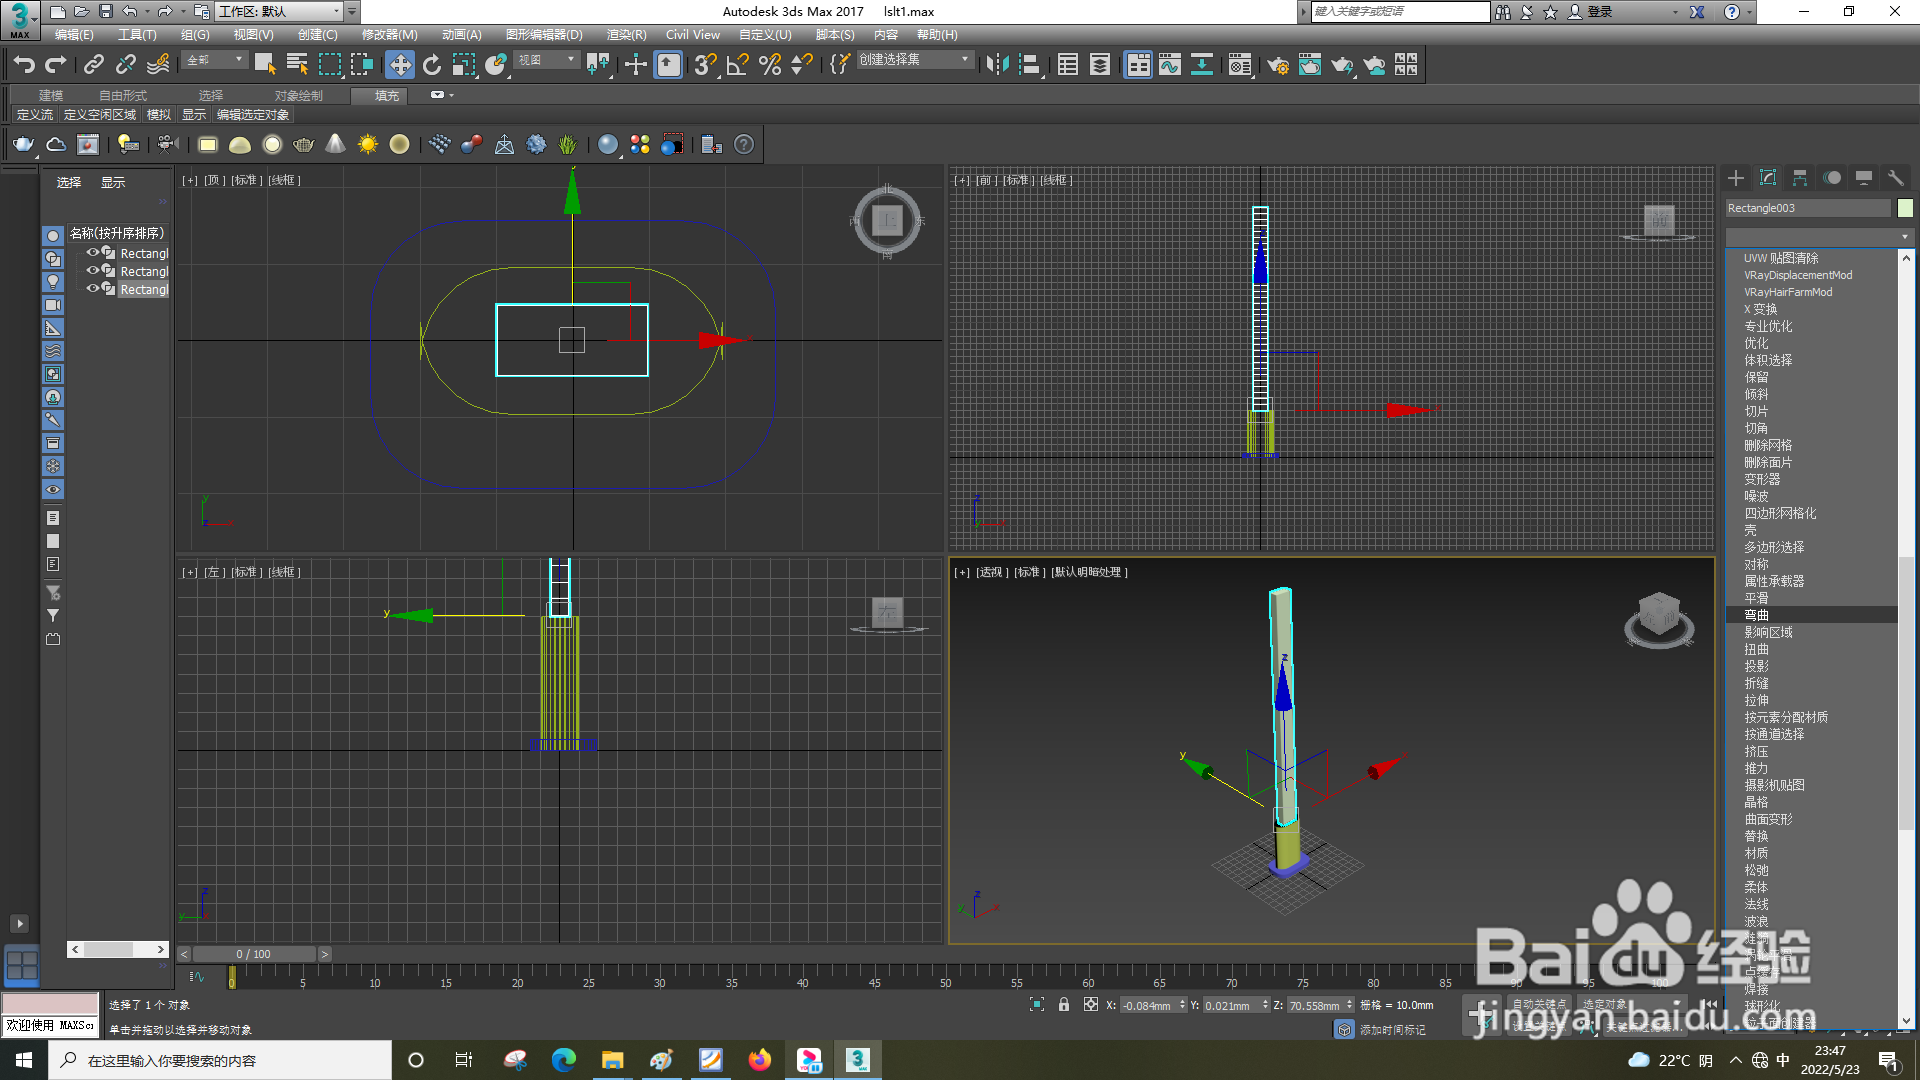Toggle visibility eye of selected Rectangle item

92,289
